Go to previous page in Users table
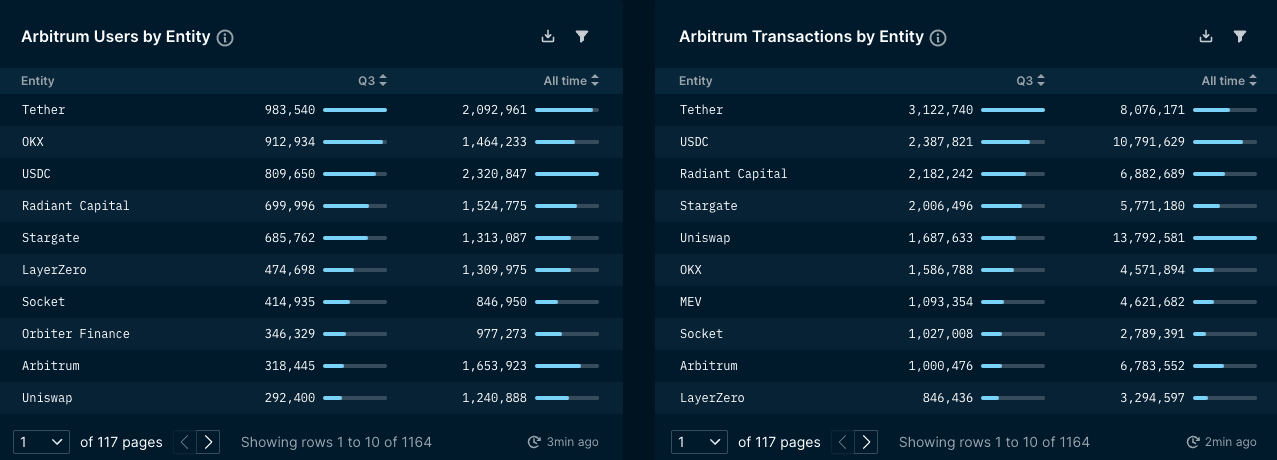 click(184, 441)
